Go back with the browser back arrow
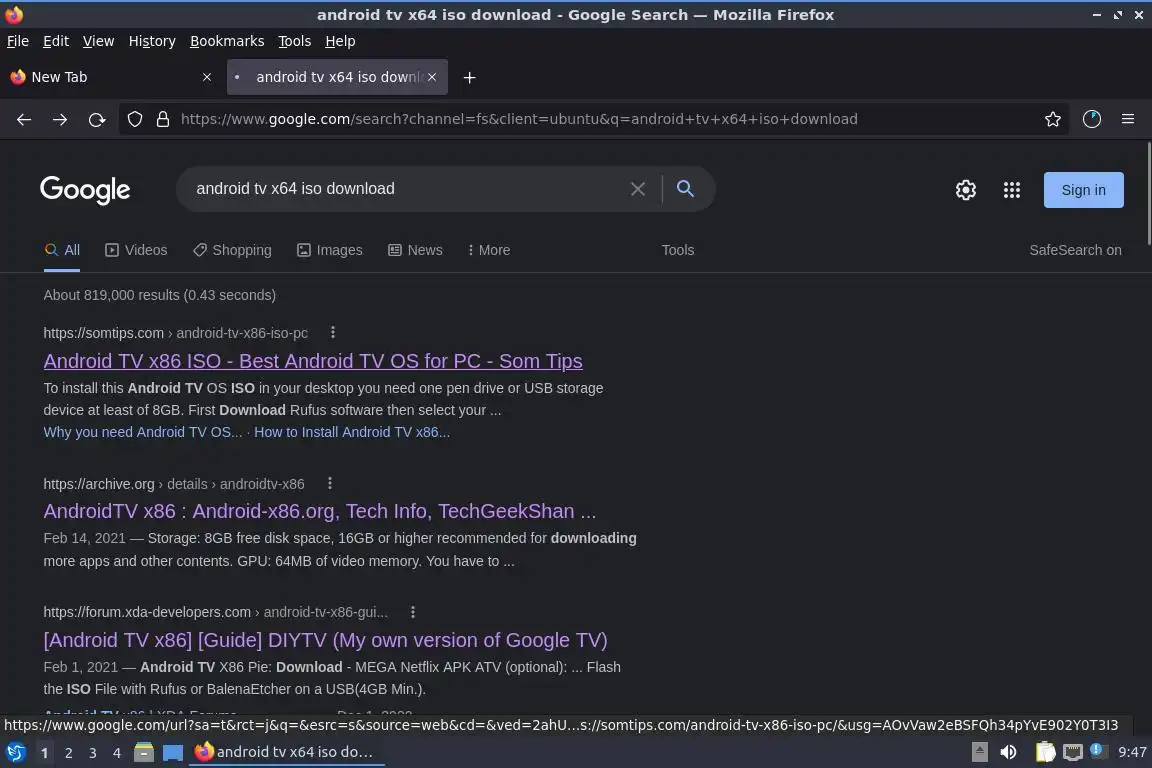The image size is (1152, 768). [x=24, y=119]
